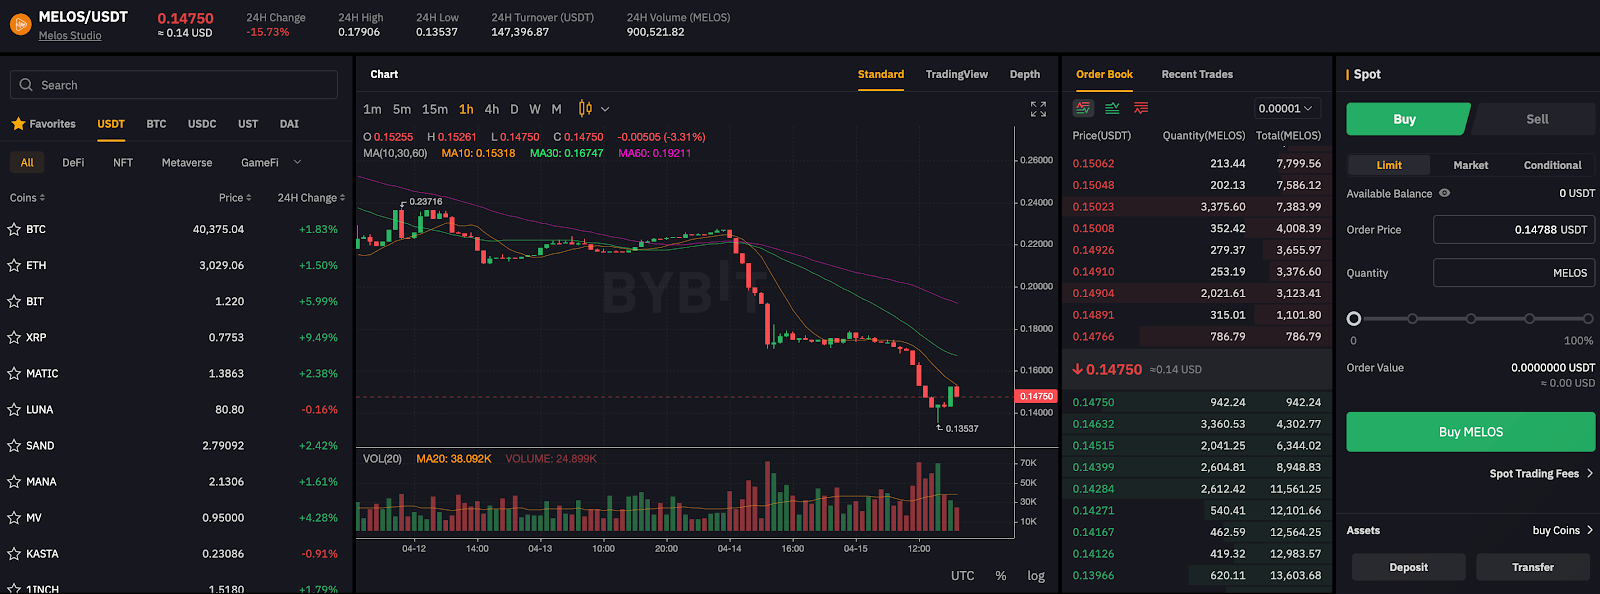1600x594 pixels.
Task: Sort coin list by Price column
Action: pos(235,198)
